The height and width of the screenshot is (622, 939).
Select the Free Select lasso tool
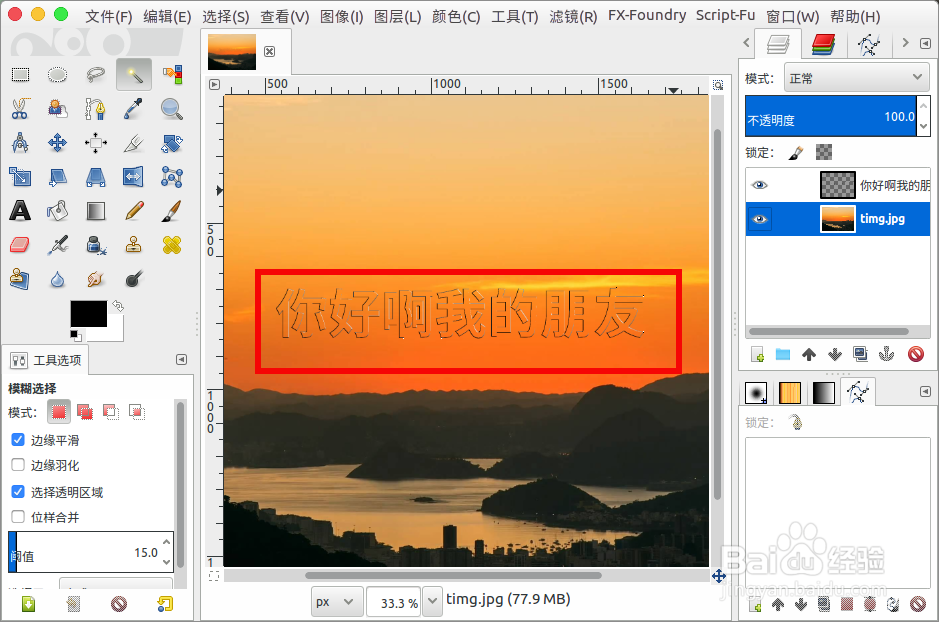point(96,75)
